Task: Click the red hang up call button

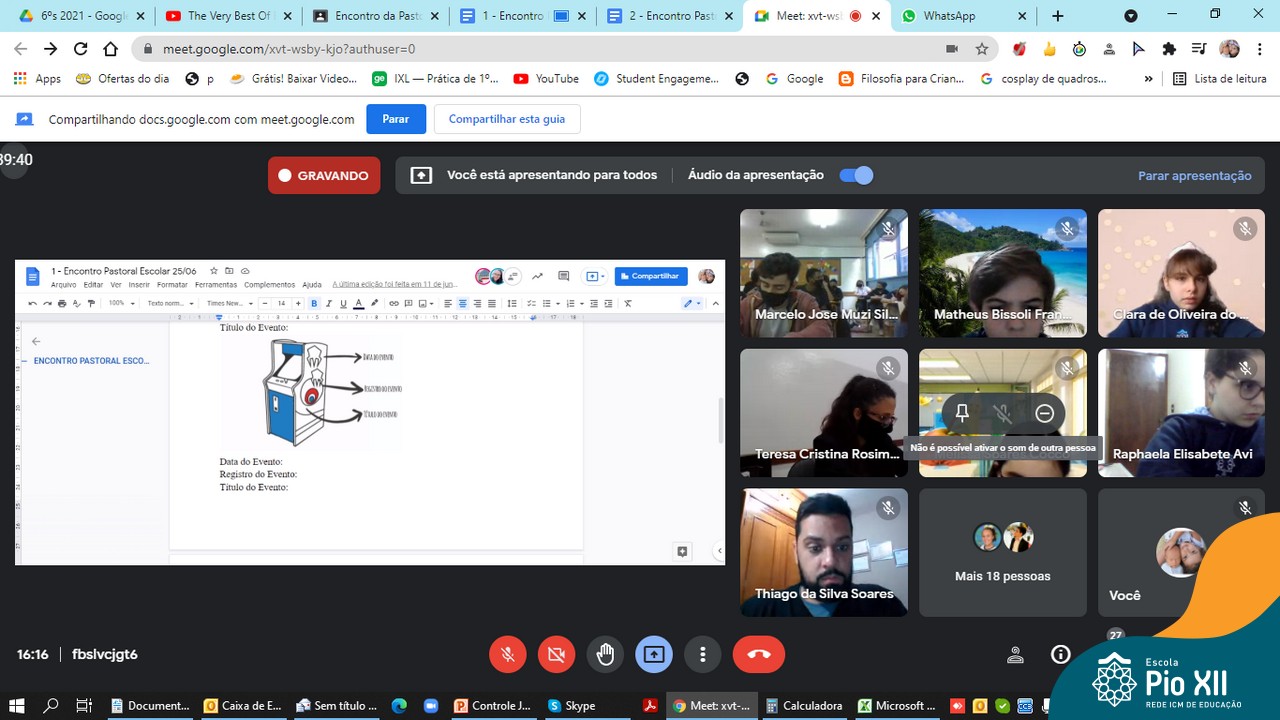Action: 758,654
